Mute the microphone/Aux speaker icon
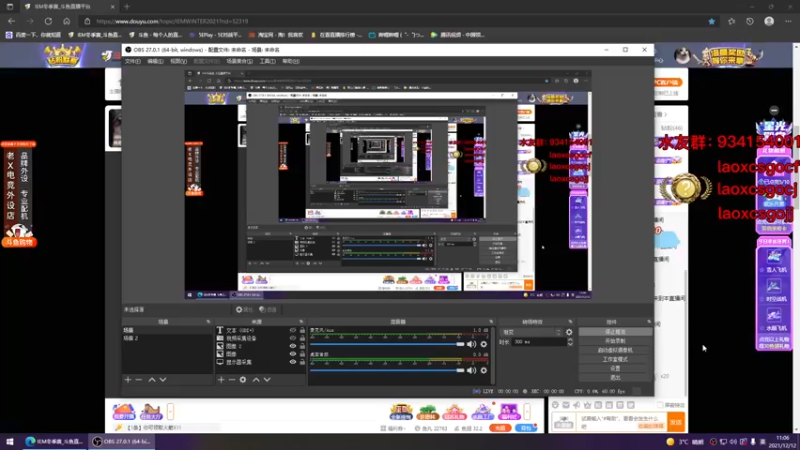This screenshot has width=800, height=450. pyautogui.click(x=471, y=344)
